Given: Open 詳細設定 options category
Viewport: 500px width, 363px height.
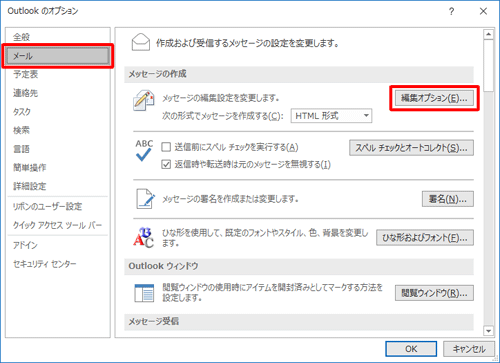Looking at the screenshot, I should click(x=57, y=186).
